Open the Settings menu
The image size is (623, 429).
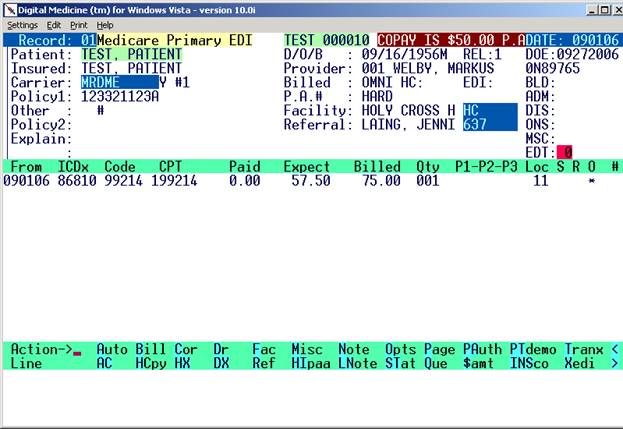click(22, 24)
